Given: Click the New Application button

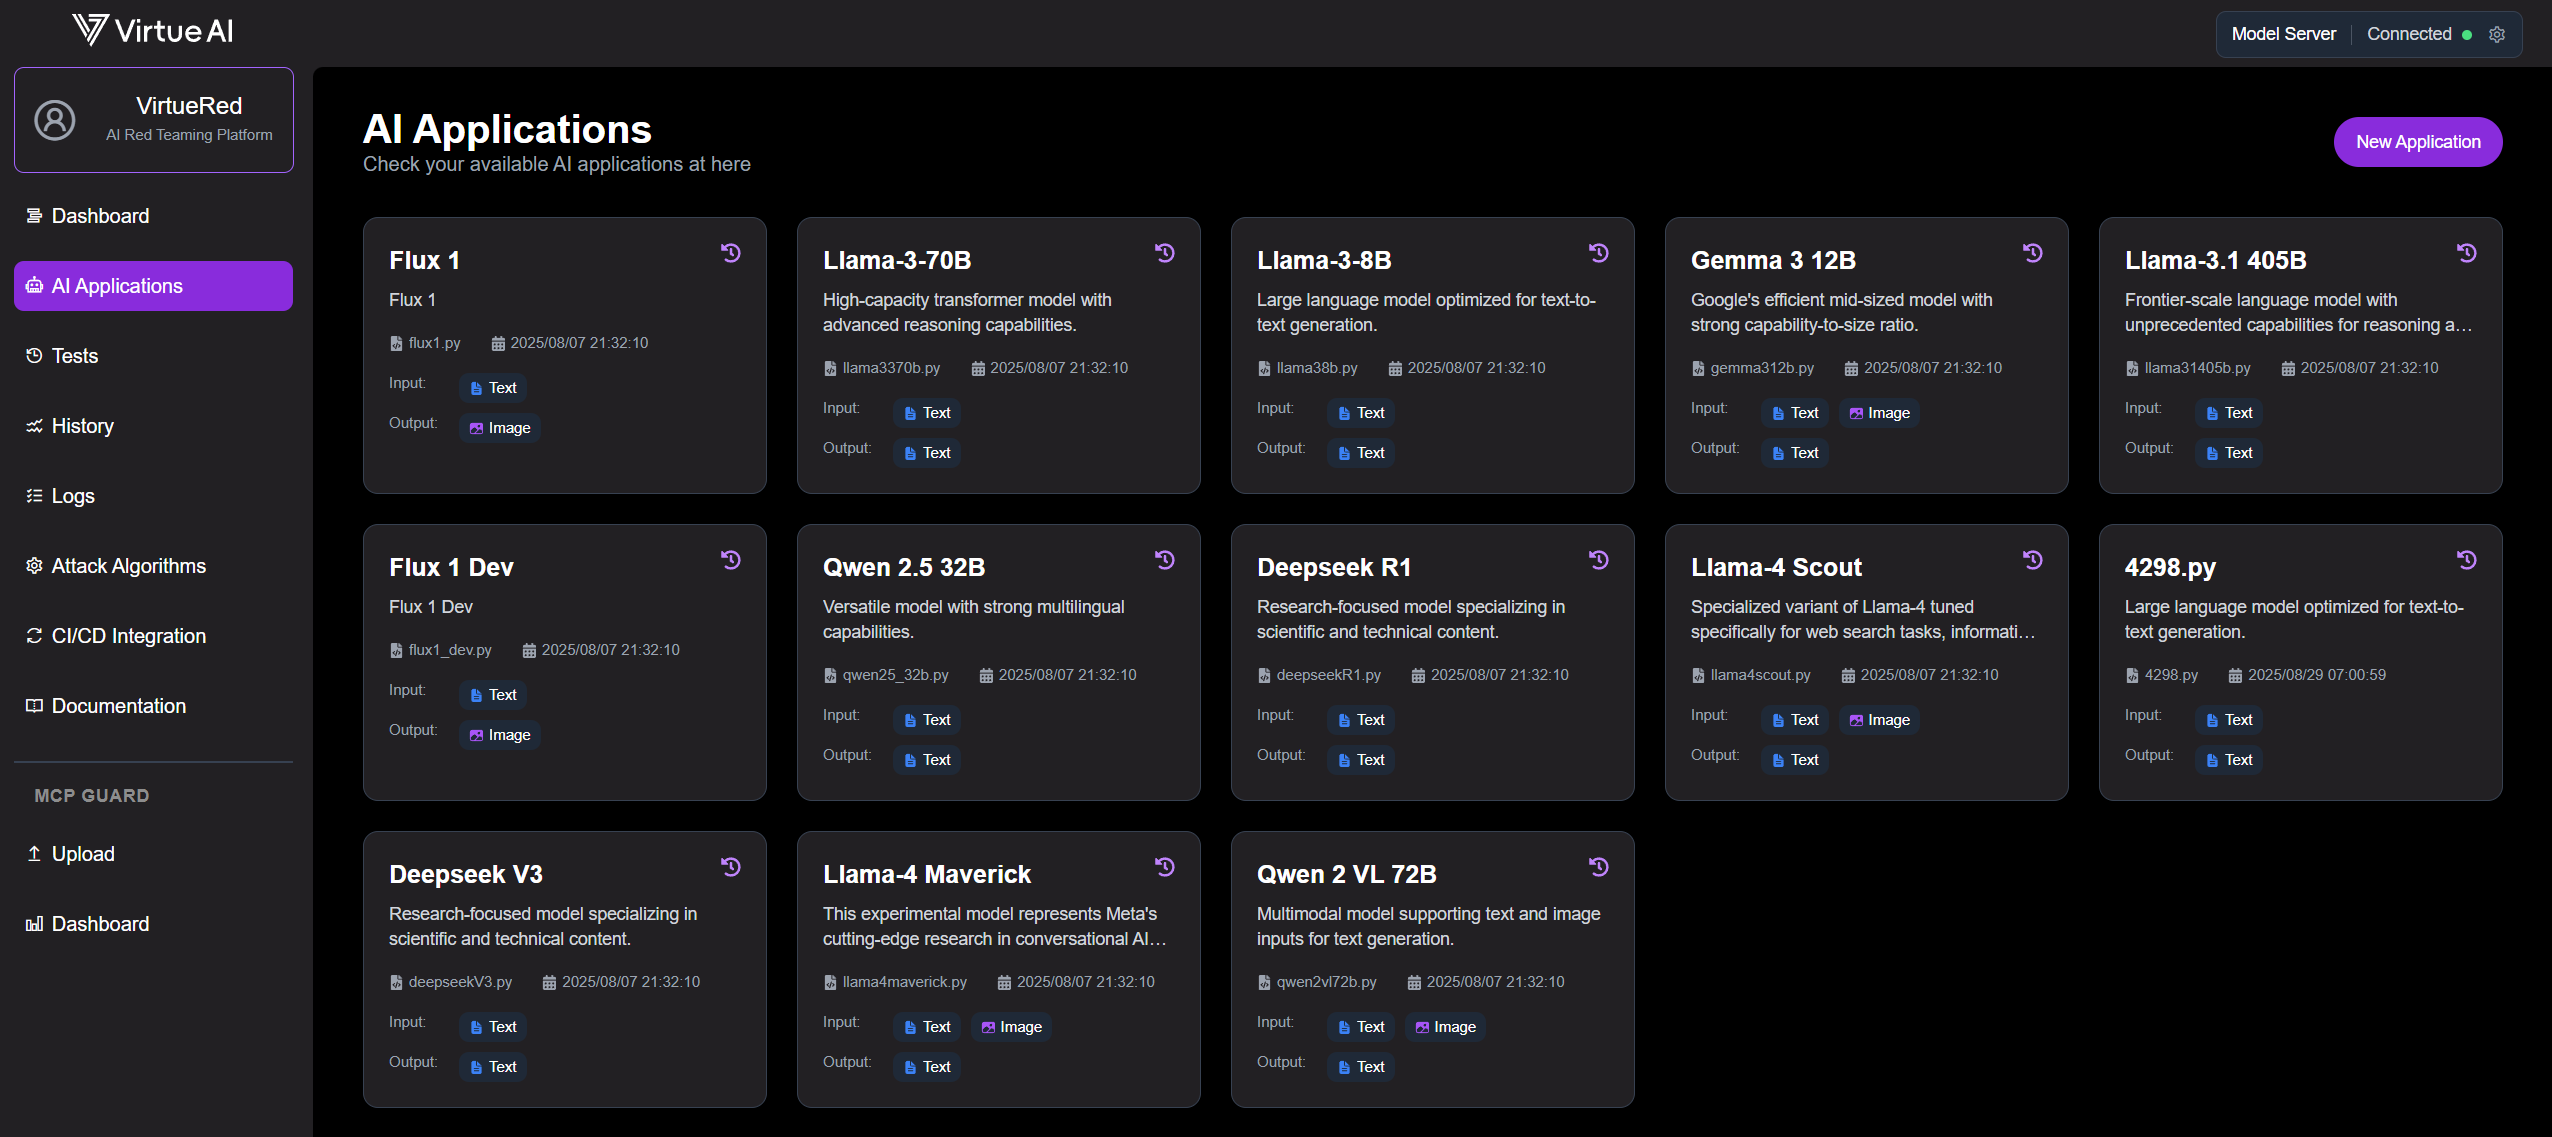Looking at the screenshot, I should 2417,141.
